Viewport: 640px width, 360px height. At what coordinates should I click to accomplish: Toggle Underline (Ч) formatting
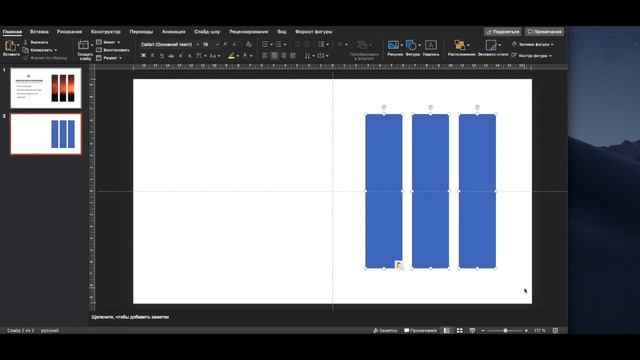(162, 56)
